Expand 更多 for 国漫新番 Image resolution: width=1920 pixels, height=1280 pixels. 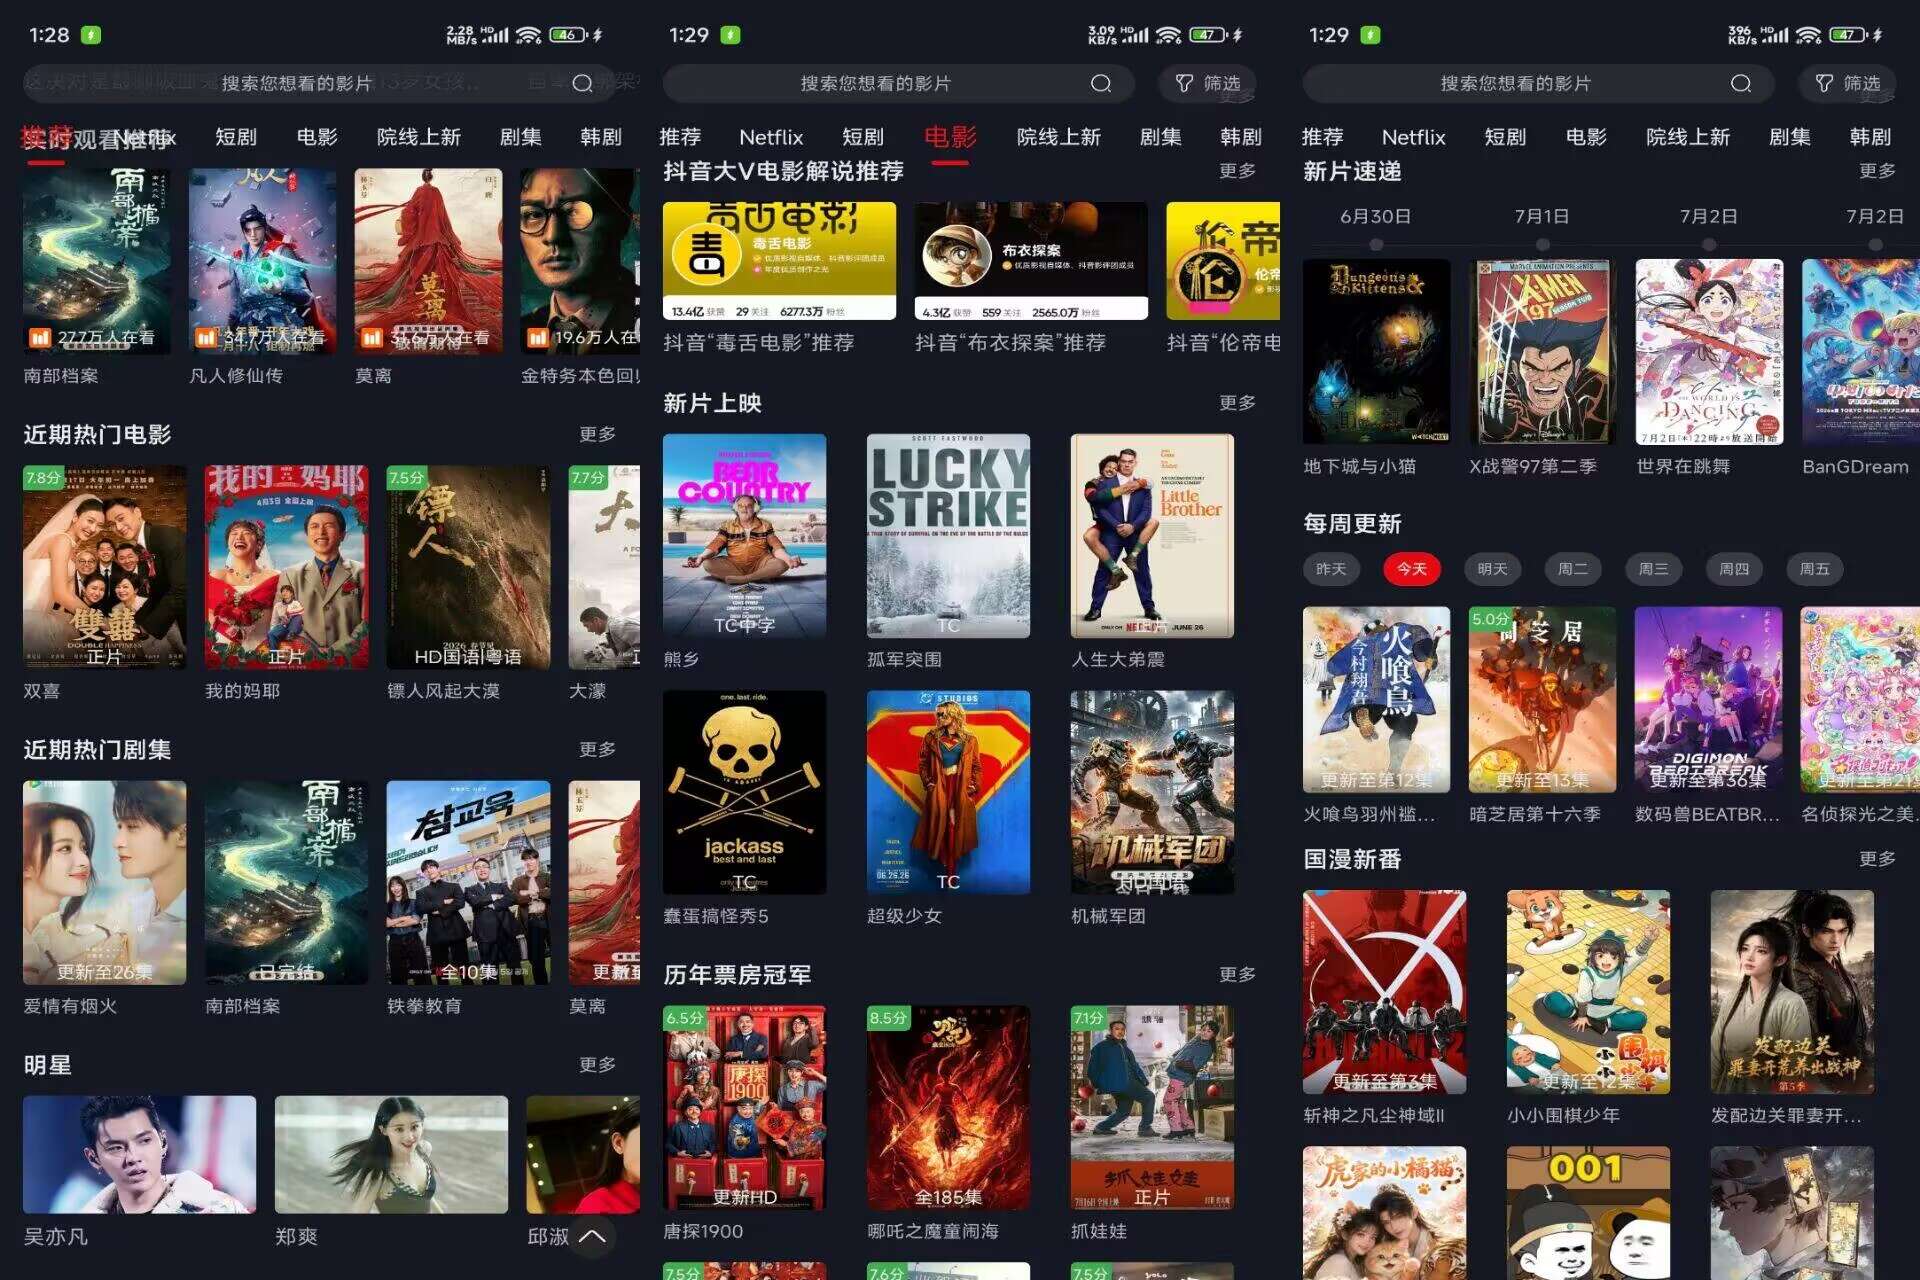click(x=1877, y=859)
